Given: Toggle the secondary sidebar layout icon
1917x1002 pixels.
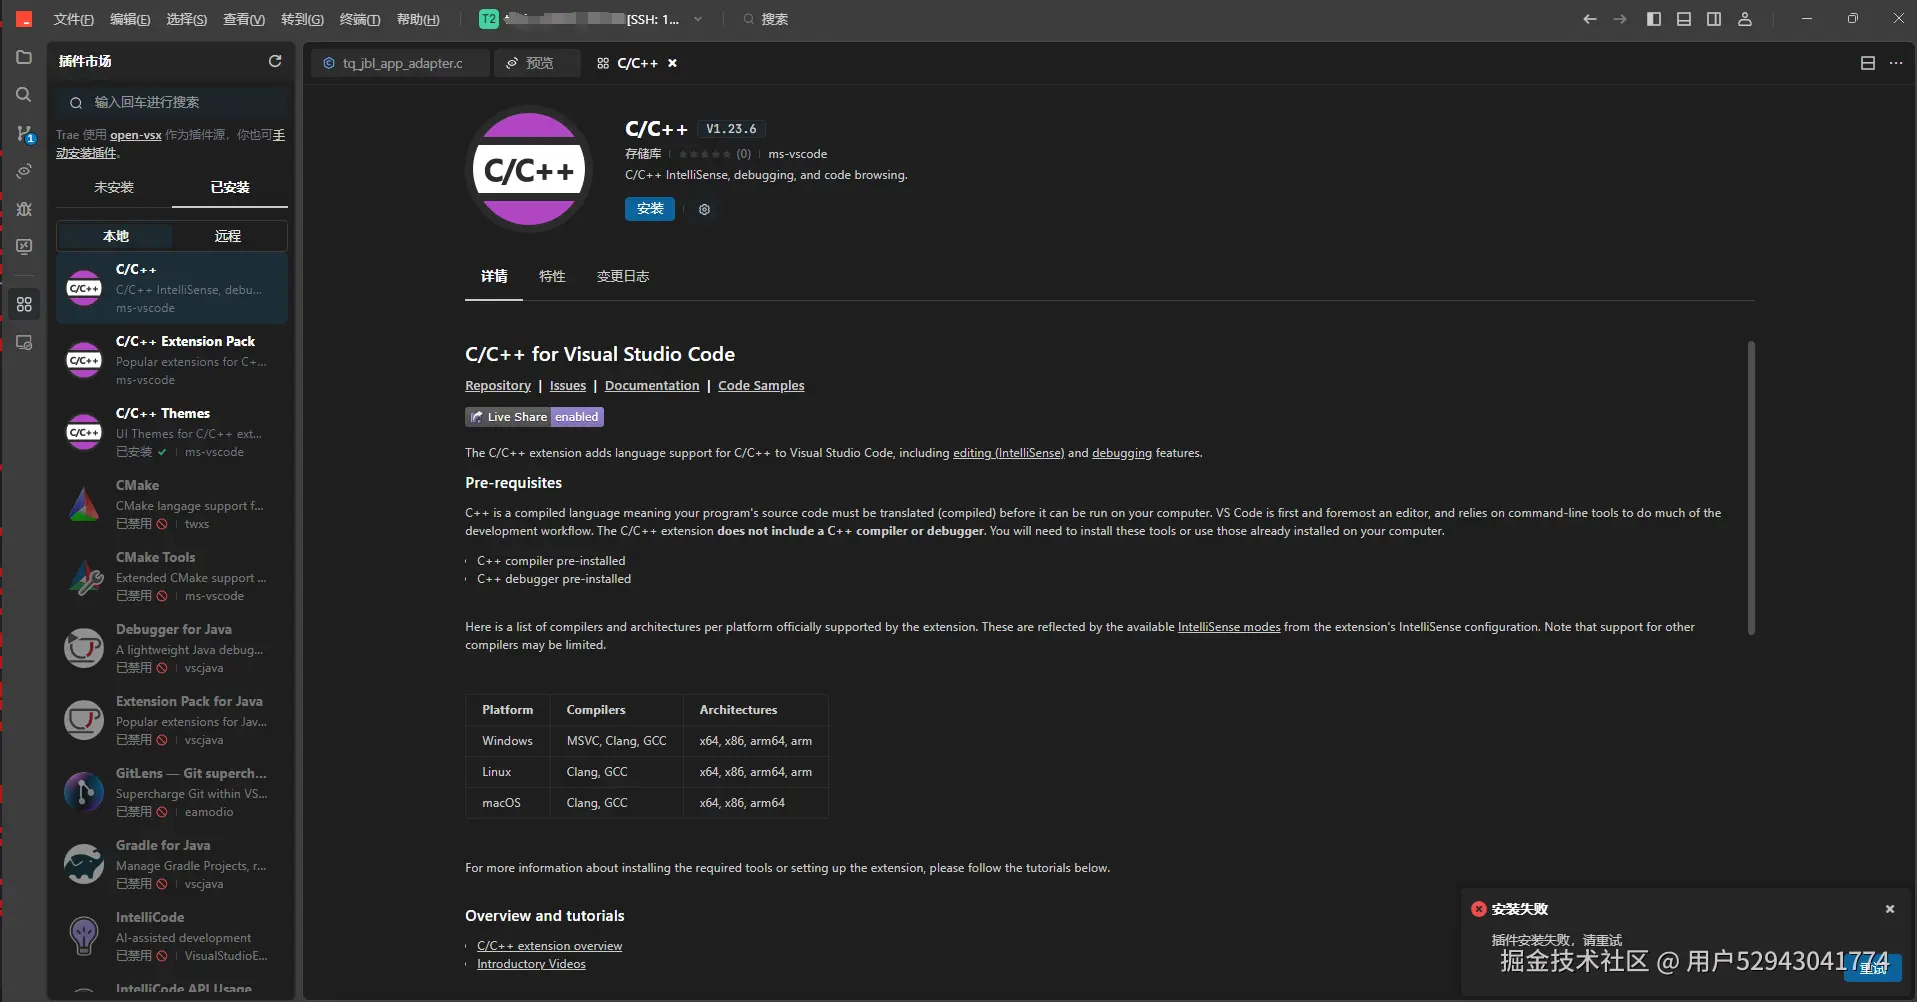Looking at the screenshot, I should [1714, 19].
